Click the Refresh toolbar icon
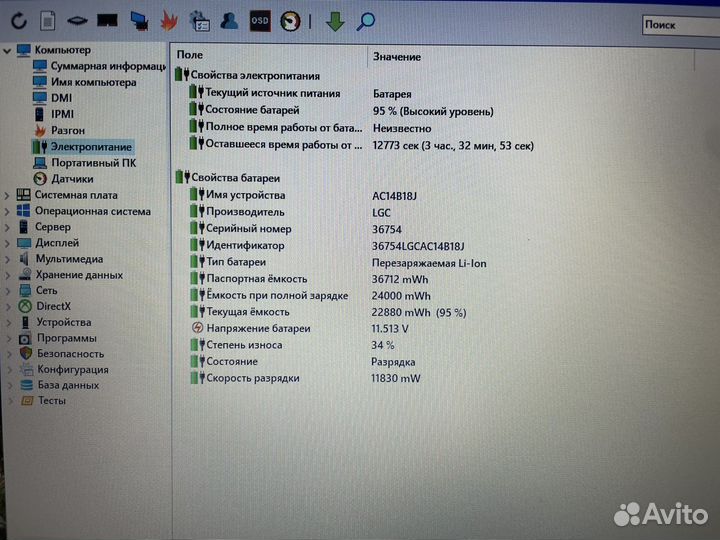Image resolution: width=720 pixels, height=540 pixels. (19, 21)
